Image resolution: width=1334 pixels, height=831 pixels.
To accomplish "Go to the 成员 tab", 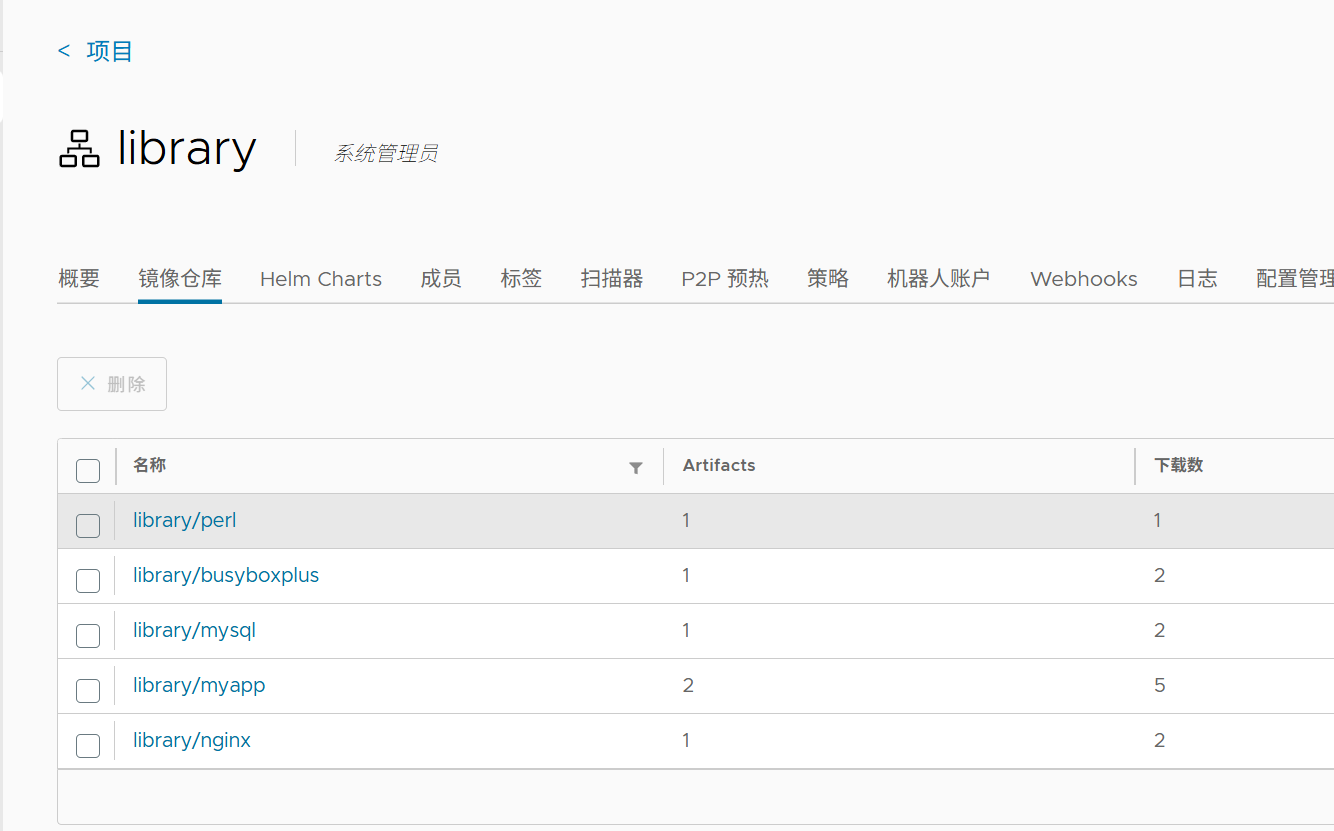I will click(x=441, y=279).
